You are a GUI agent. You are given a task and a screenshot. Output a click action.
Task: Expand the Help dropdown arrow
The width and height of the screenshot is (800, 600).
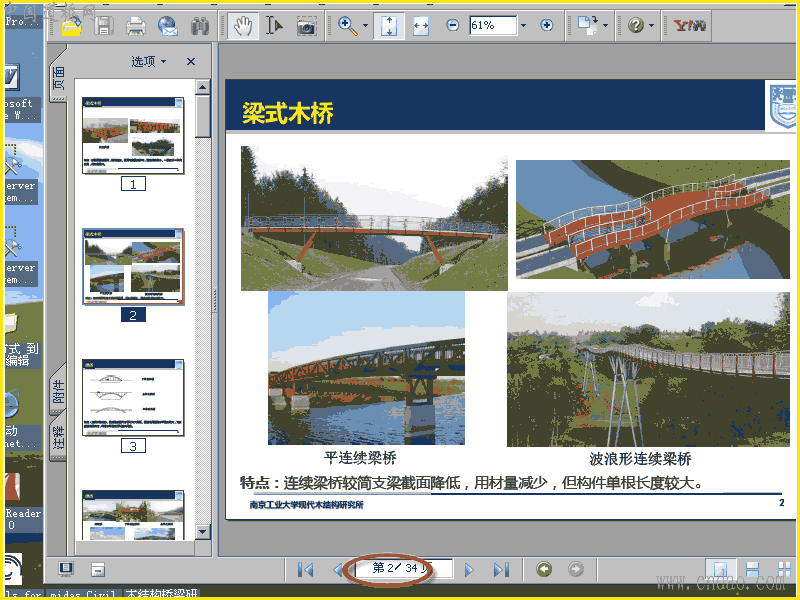[652, 25]
